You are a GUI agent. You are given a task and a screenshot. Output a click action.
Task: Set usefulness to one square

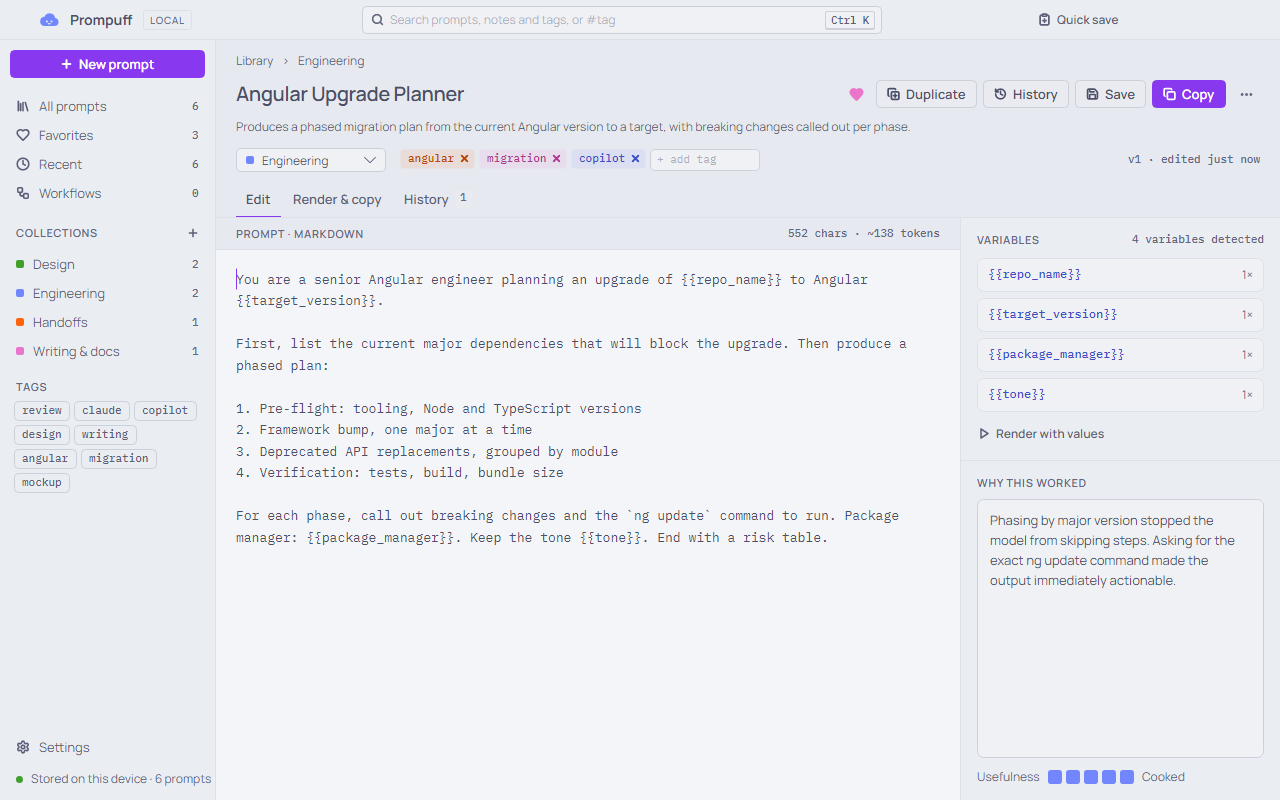[1055, 777]
